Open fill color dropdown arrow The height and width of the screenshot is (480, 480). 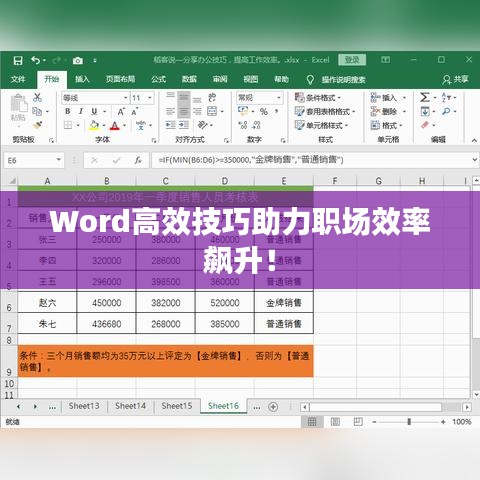click(104, 125)
